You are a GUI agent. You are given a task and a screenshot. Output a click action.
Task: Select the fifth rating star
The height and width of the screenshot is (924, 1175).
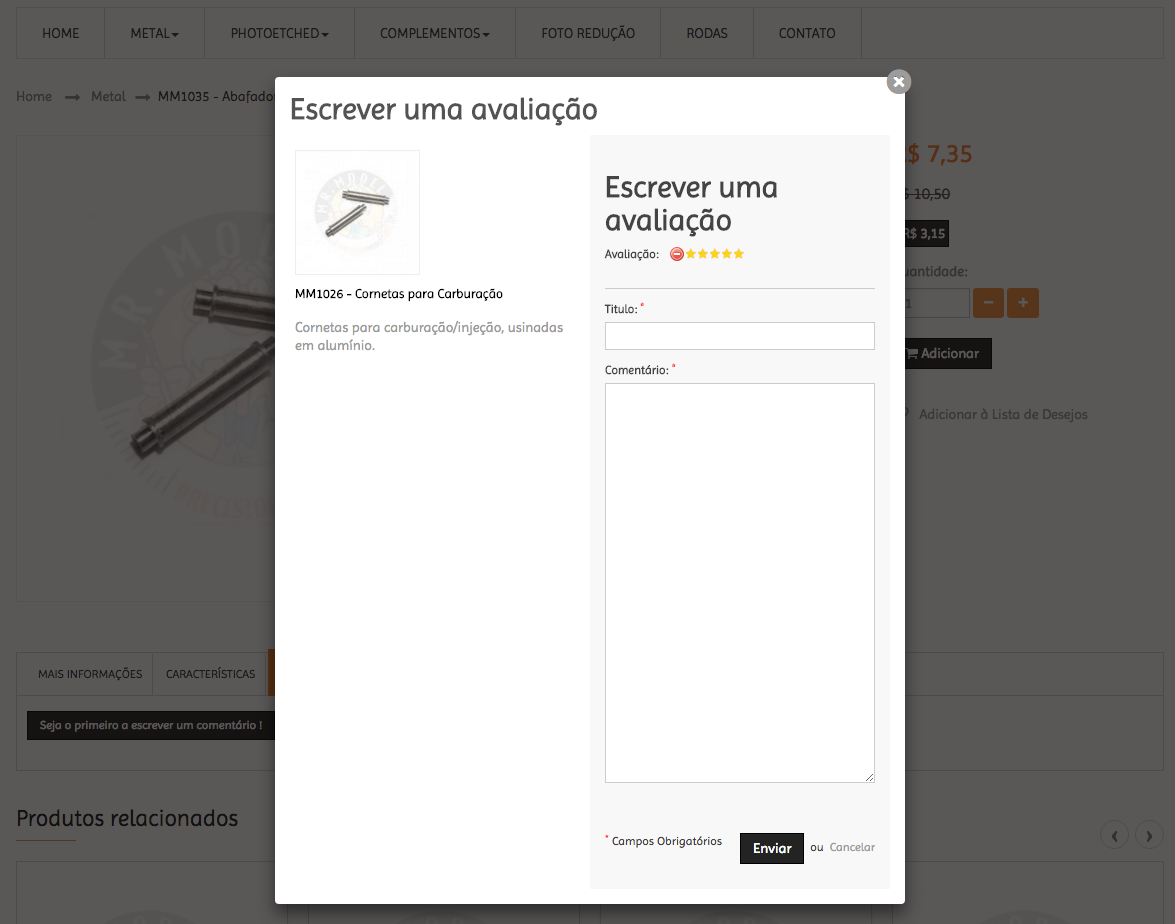coord(739,254)
